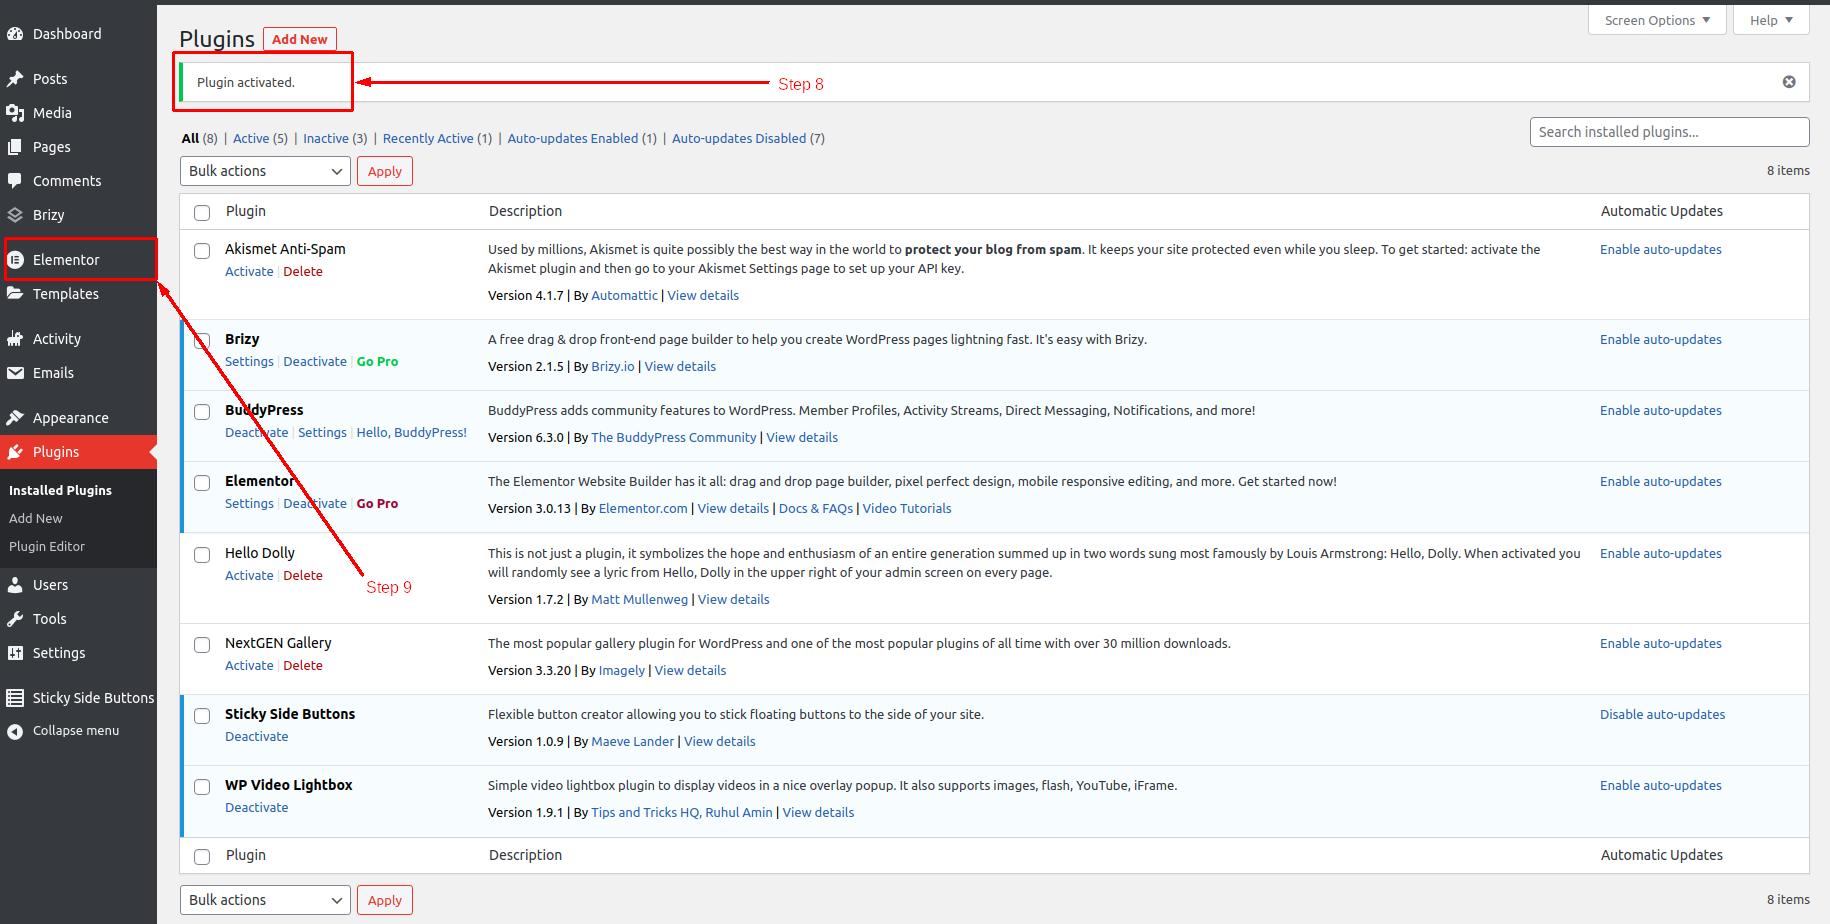Activate the NextGEN Gallery plugin
Screen dimensions: 1830x924
pyautogui.click(x=249, y=665)
